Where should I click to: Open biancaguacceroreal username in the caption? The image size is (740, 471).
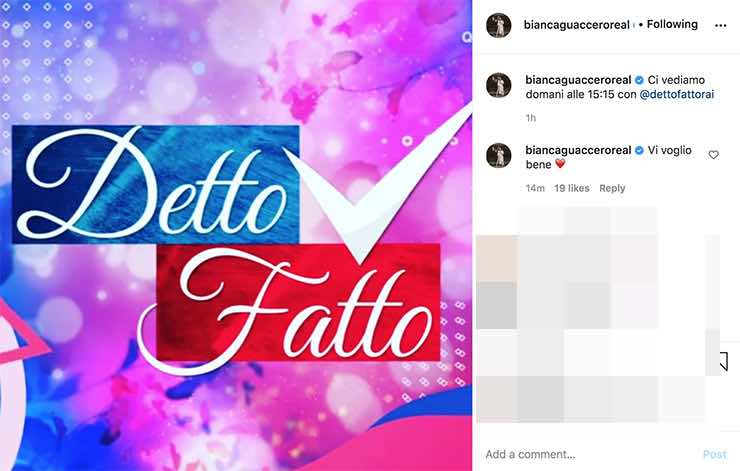pyautogui.click(x=578, y=80)
